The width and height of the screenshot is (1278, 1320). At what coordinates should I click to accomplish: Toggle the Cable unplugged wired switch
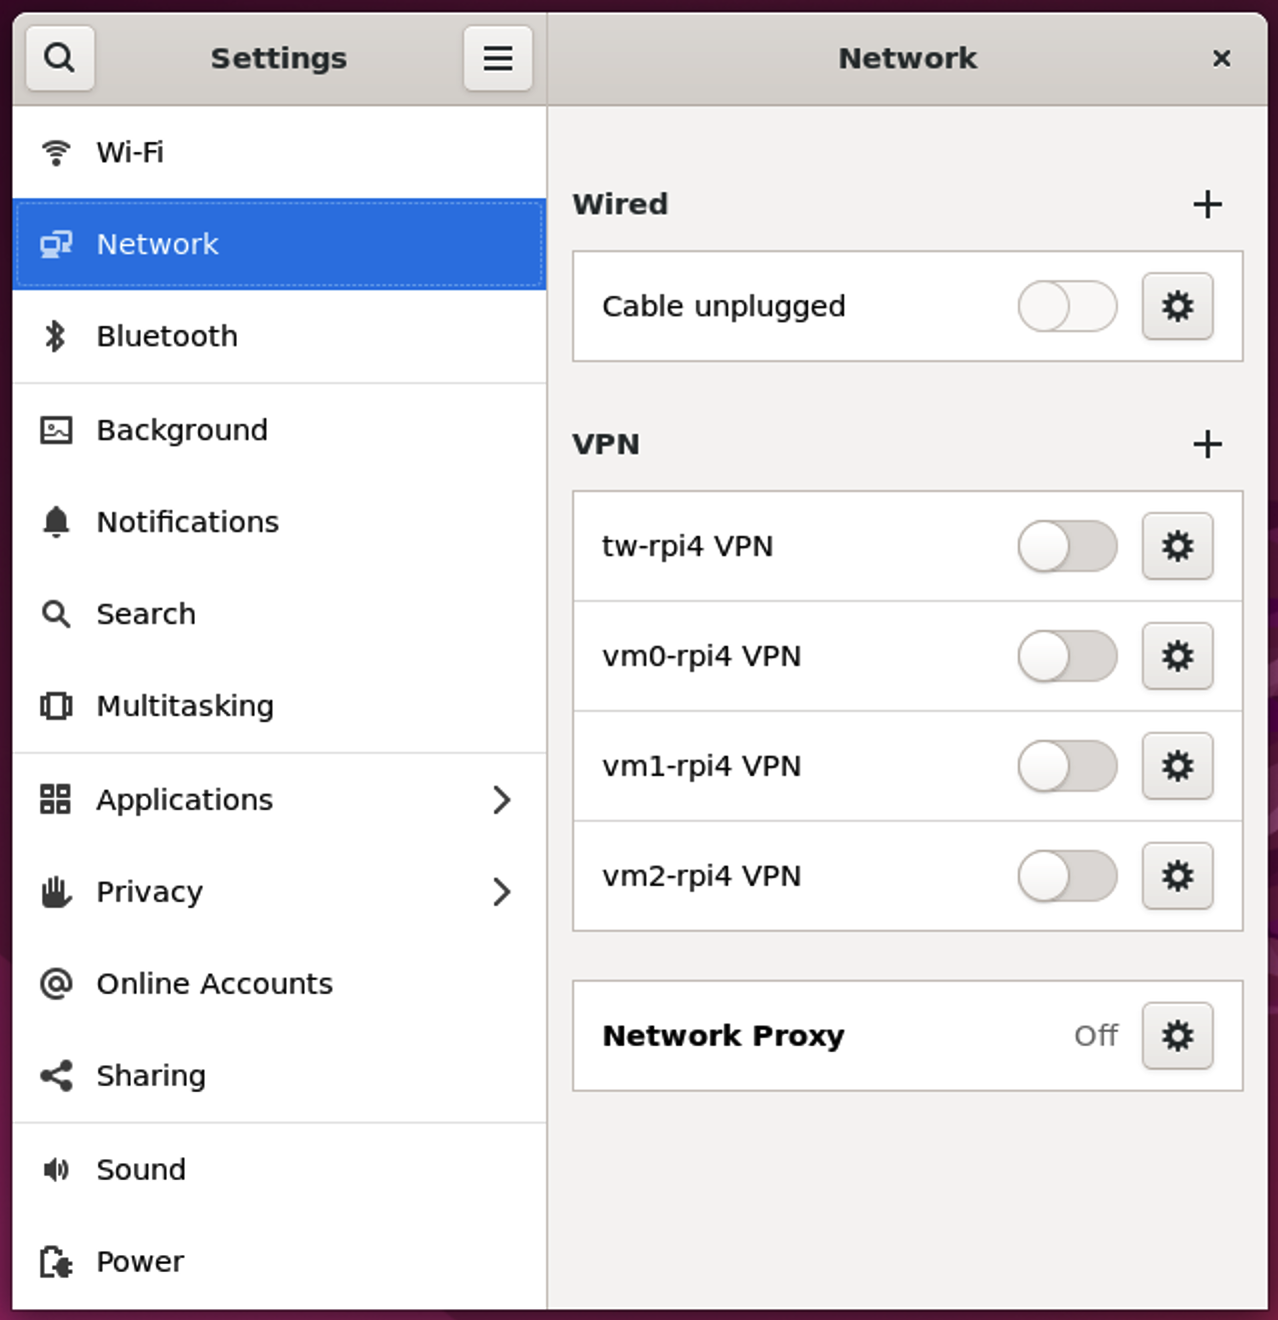1067,306
